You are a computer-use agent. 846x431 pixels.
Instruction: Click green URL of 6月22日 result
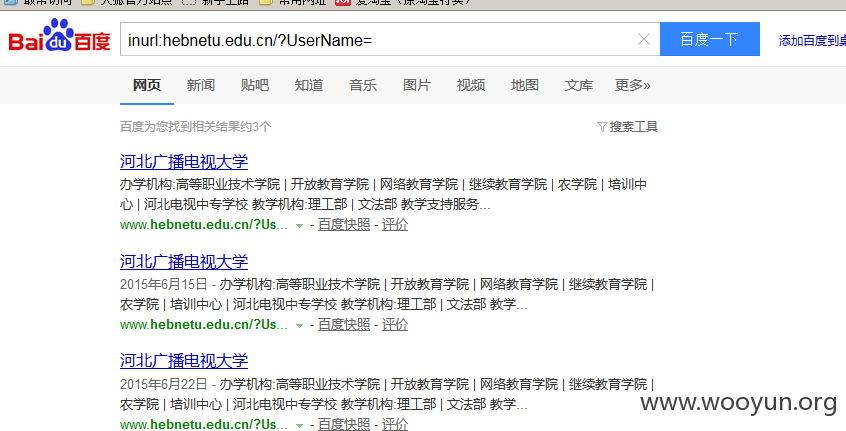203,424
